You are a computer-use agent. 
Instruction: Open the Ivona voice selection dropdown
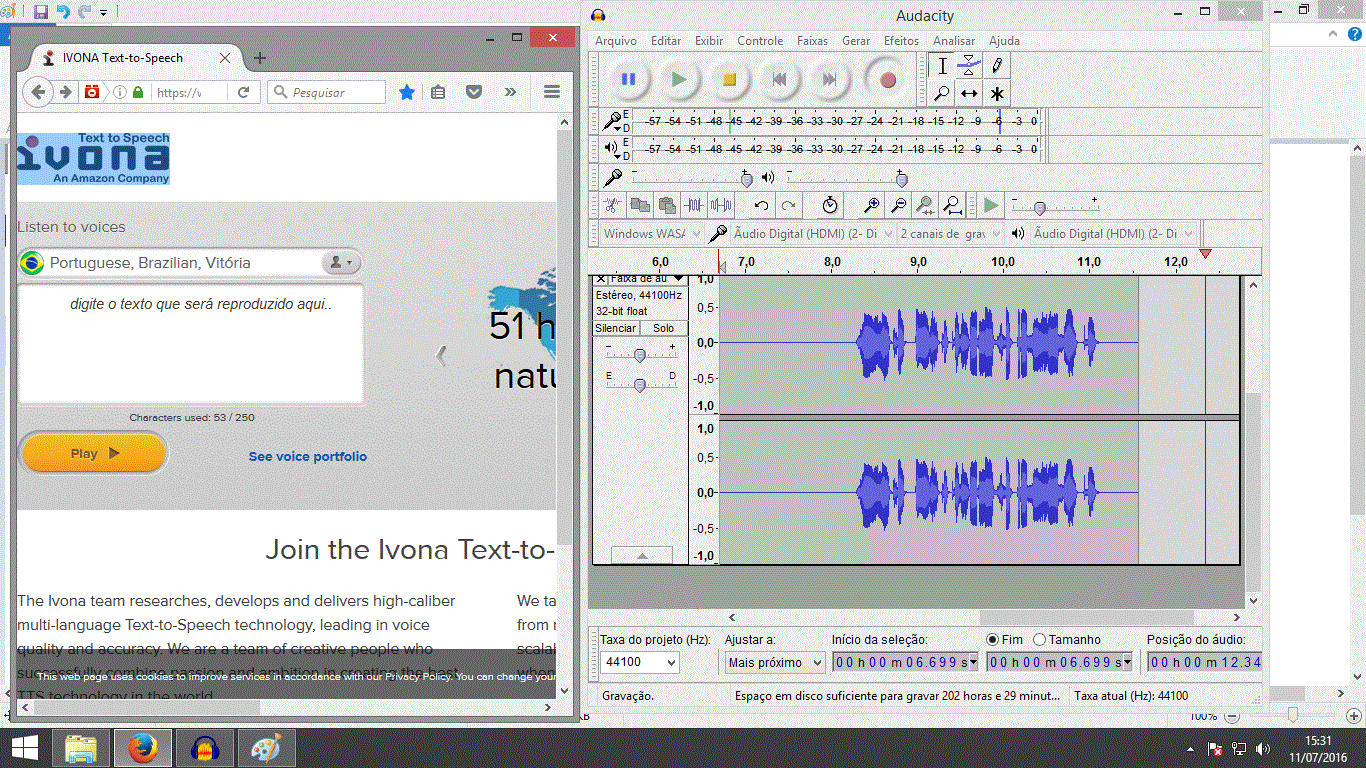[x=190, y=262]
